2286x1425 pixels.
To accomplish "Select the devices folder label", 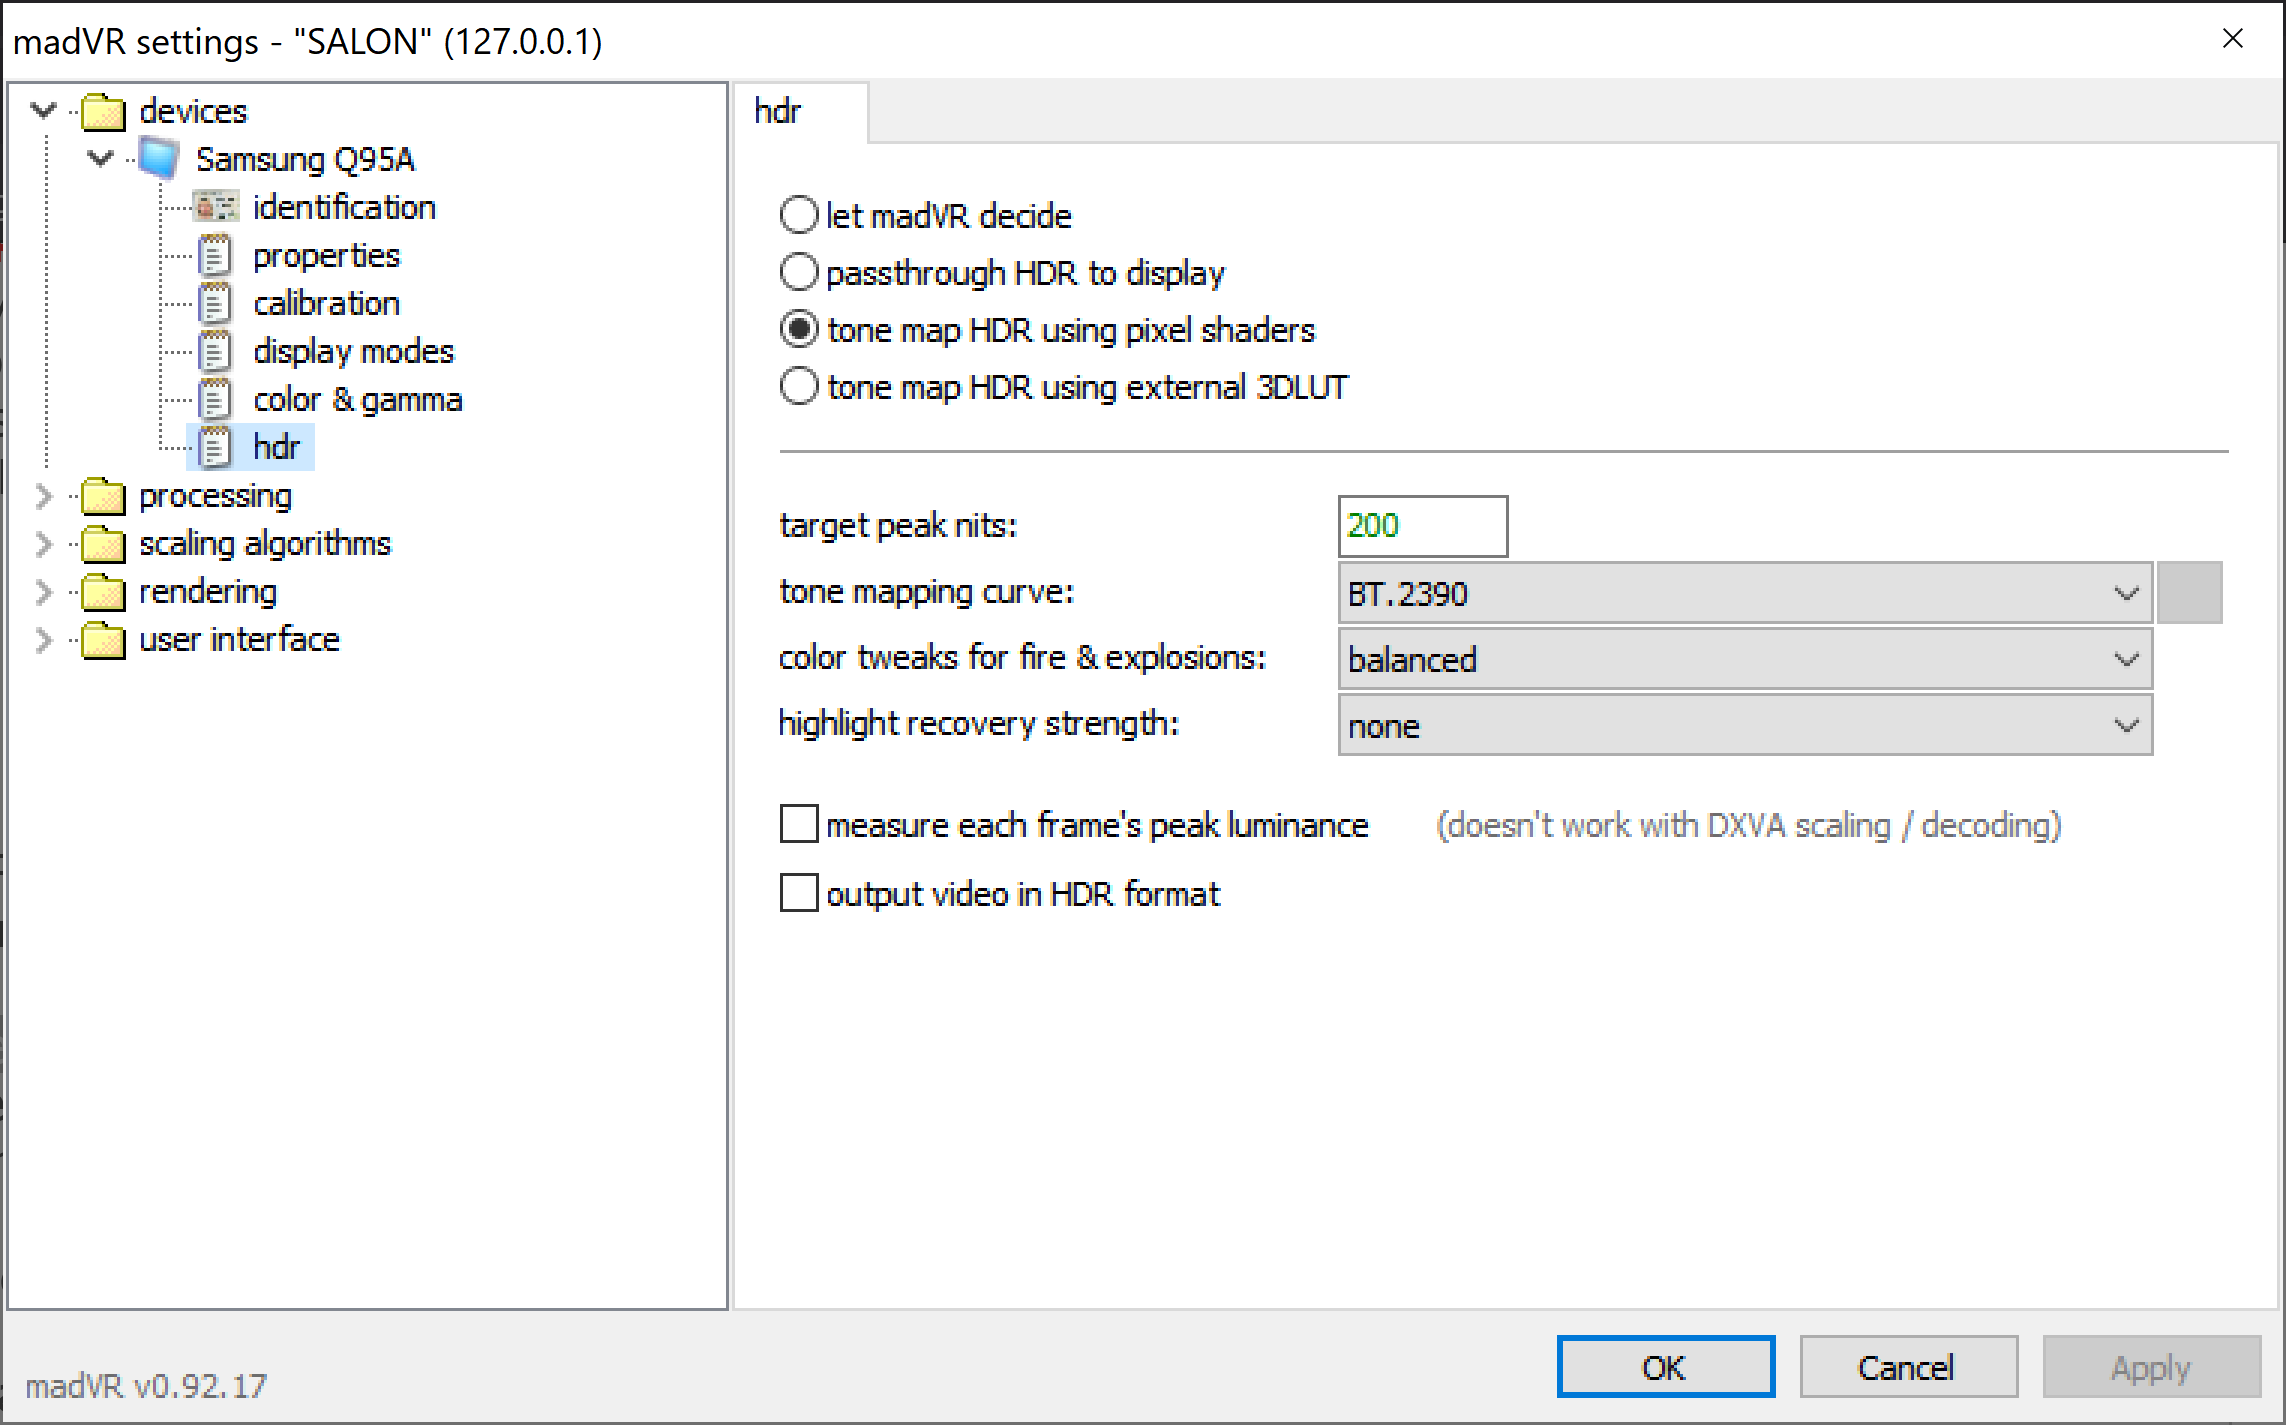I will click(193, 111).
